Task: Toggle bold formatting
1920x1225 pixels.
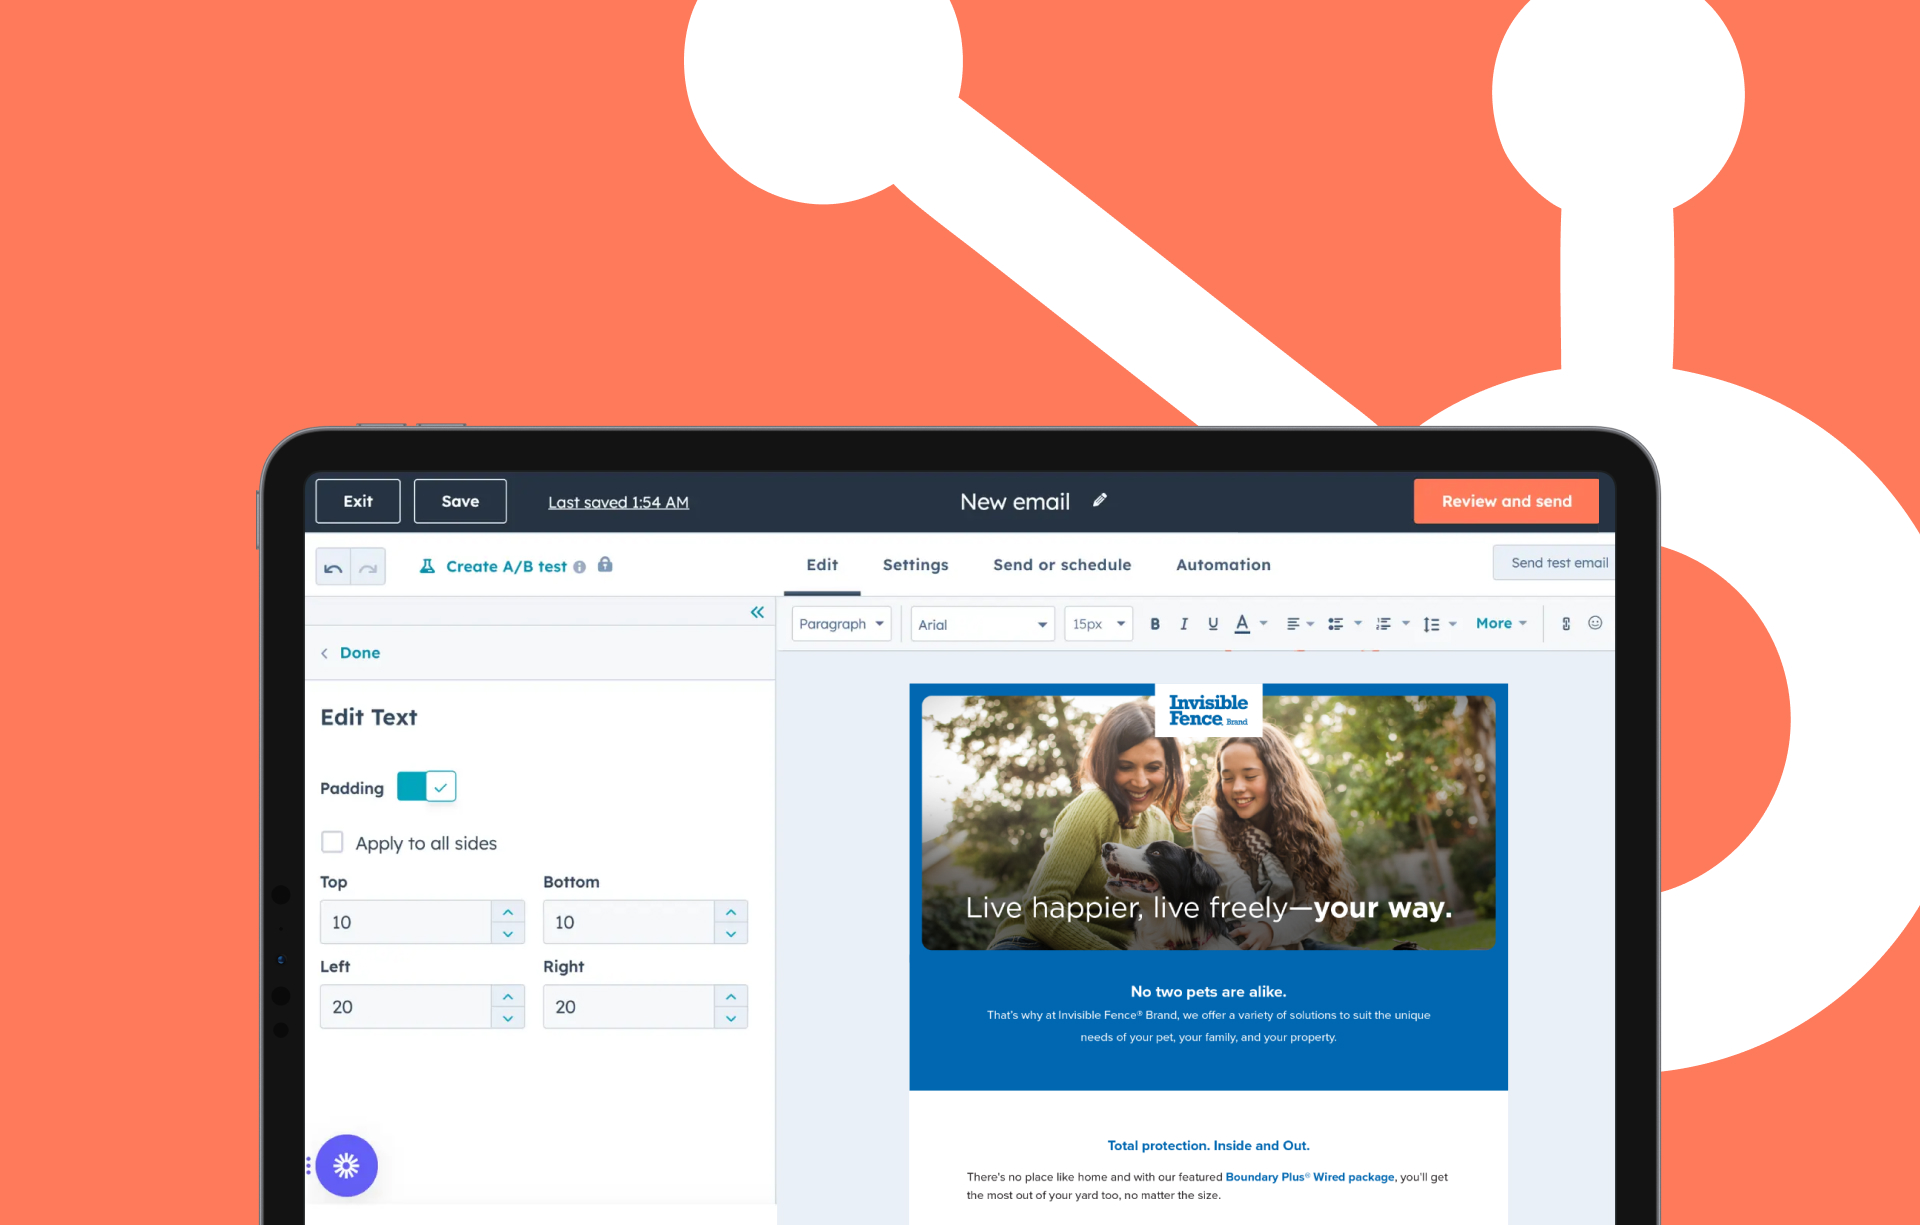Action: point(1155,624)
